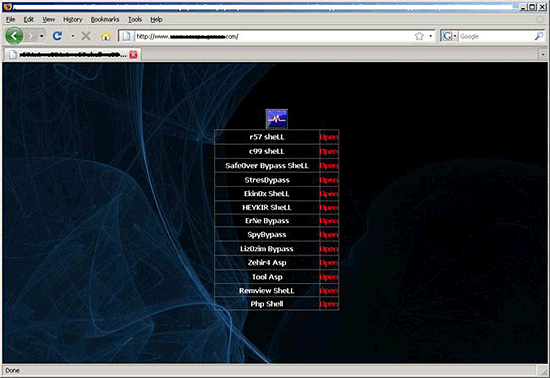Click Open link beside Php Shell

(x=329, y=304)
